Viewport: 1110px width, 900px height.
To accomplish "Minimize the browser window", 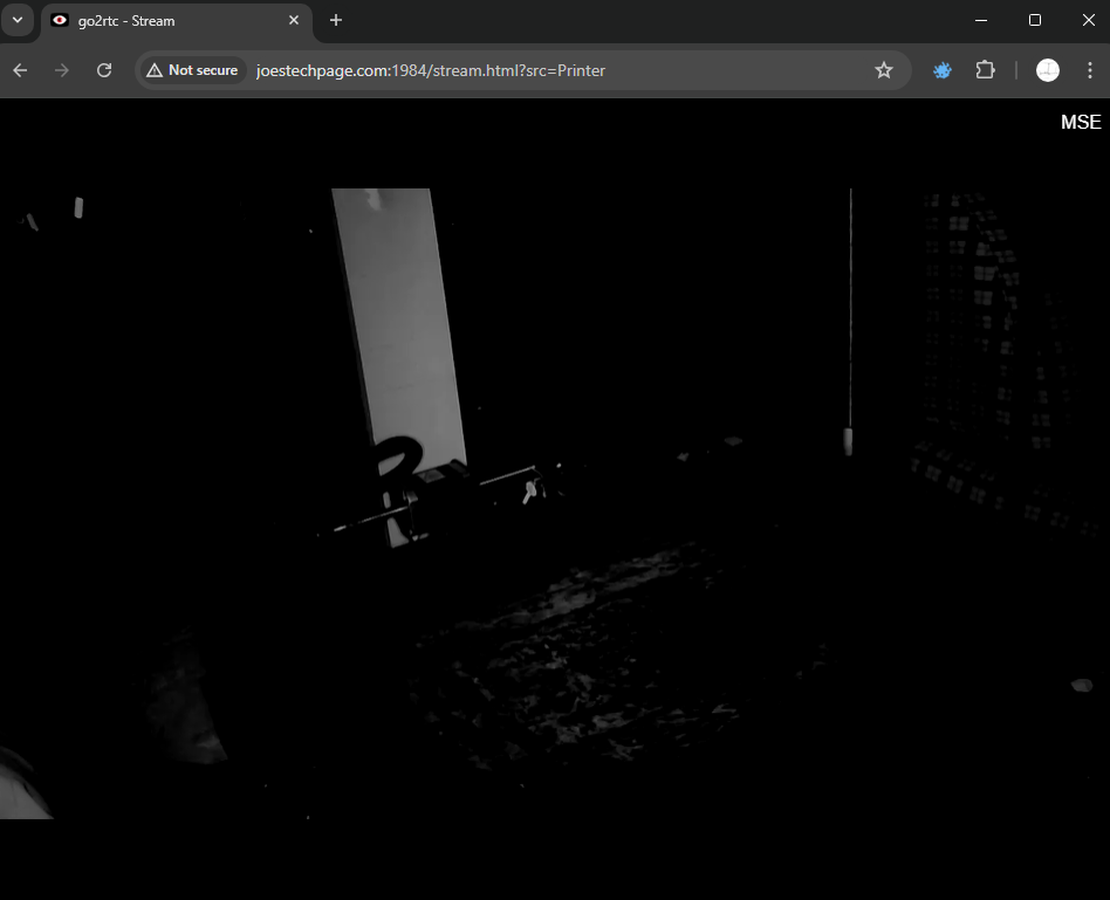I will (x=981, y=20).
